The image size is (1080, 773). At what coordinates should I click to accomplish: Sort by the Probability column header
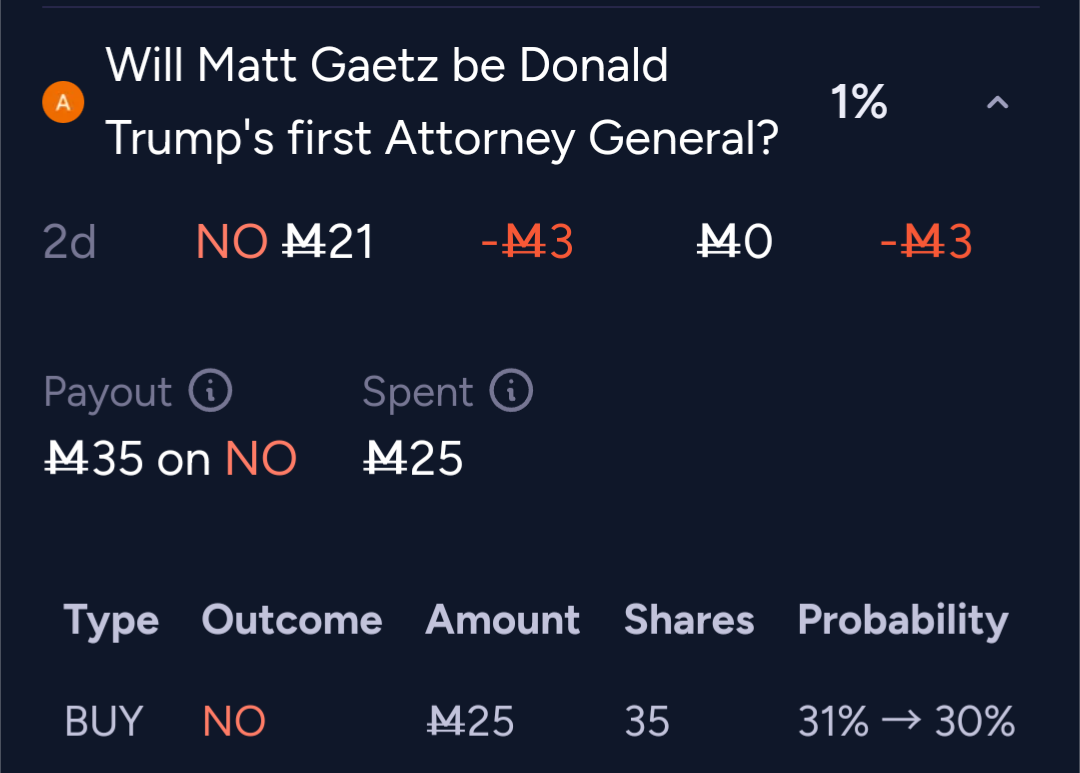pyautogui.click(x=903, y=620)
